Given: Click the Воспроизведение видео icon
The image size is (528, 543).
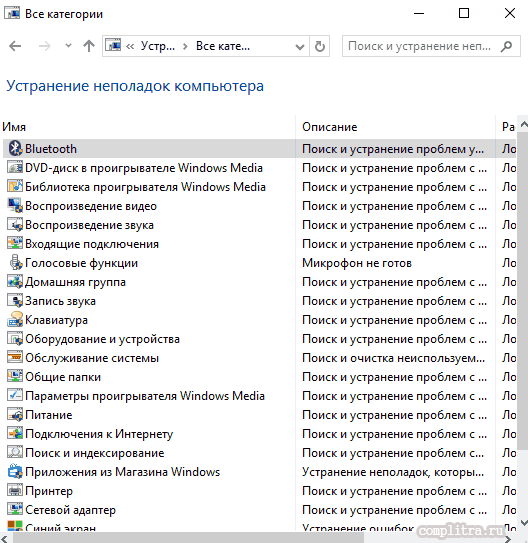Looking at the screenshot, I should (x=15, y=206).
